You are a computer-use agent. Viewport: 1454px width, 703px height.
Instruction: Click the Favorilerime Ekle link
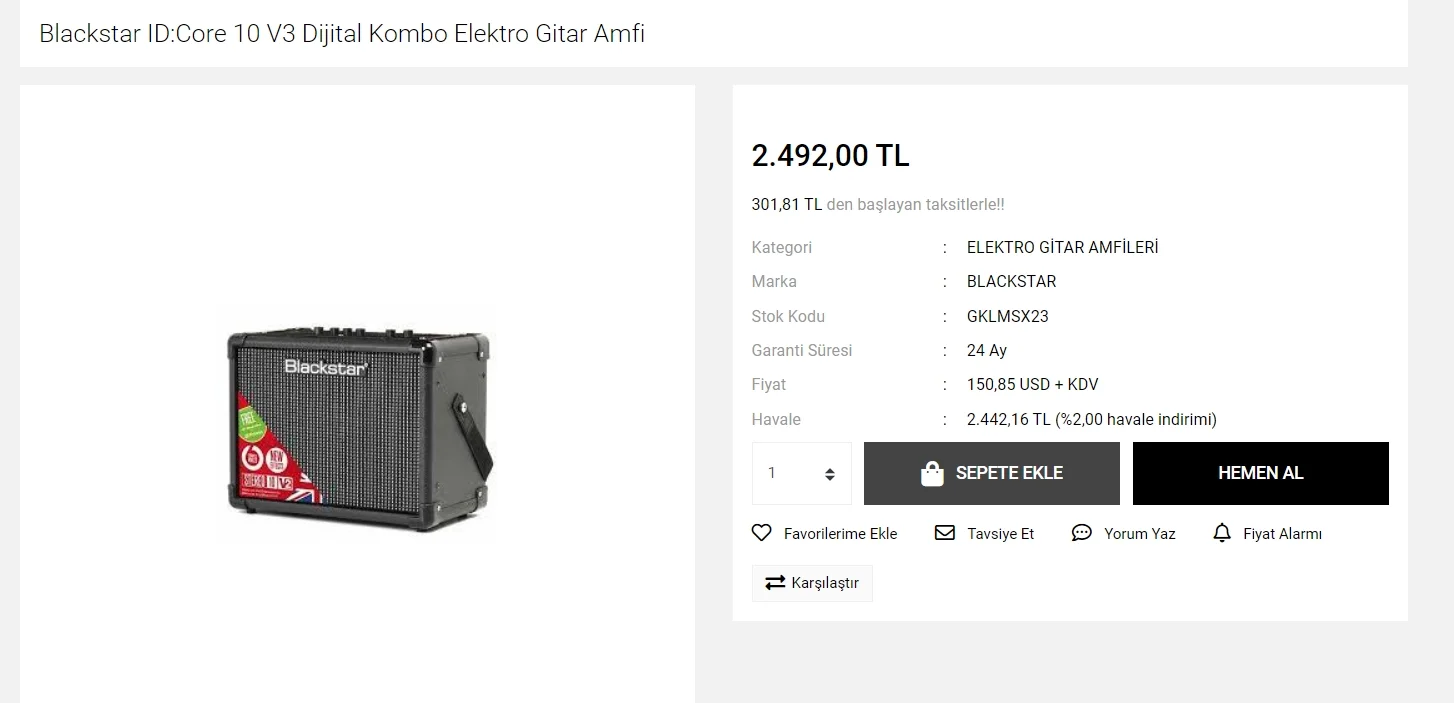[x=841, y=534]
